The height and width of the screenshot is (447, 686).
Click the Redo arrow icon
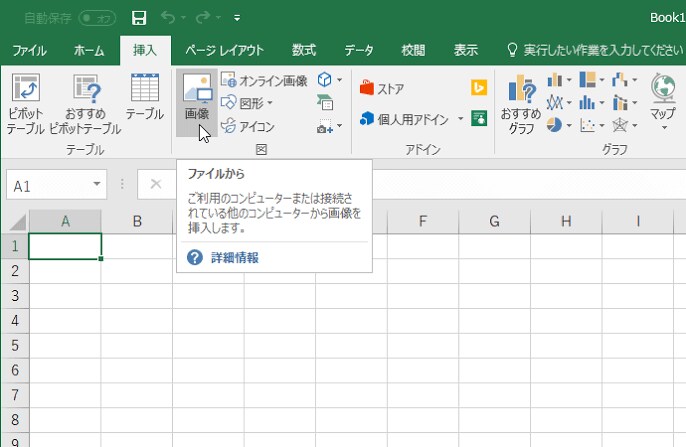(203, 17)
